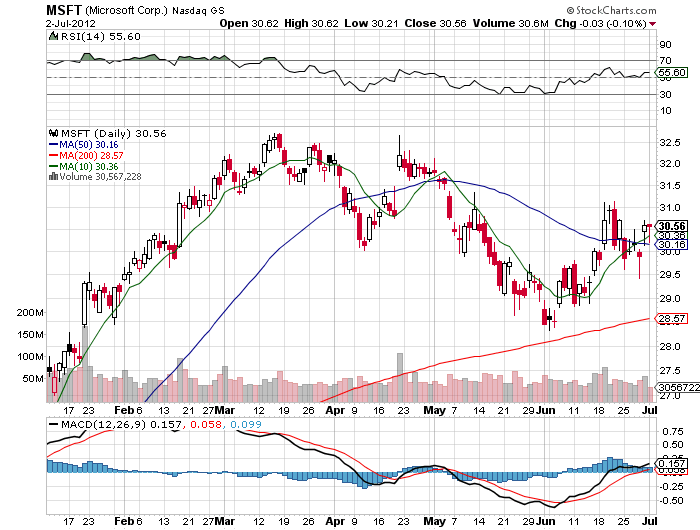This screenshot has width=700, height=530.
Task: Click the MA(10) 30.36 legend text
Action: coord(89,167)
